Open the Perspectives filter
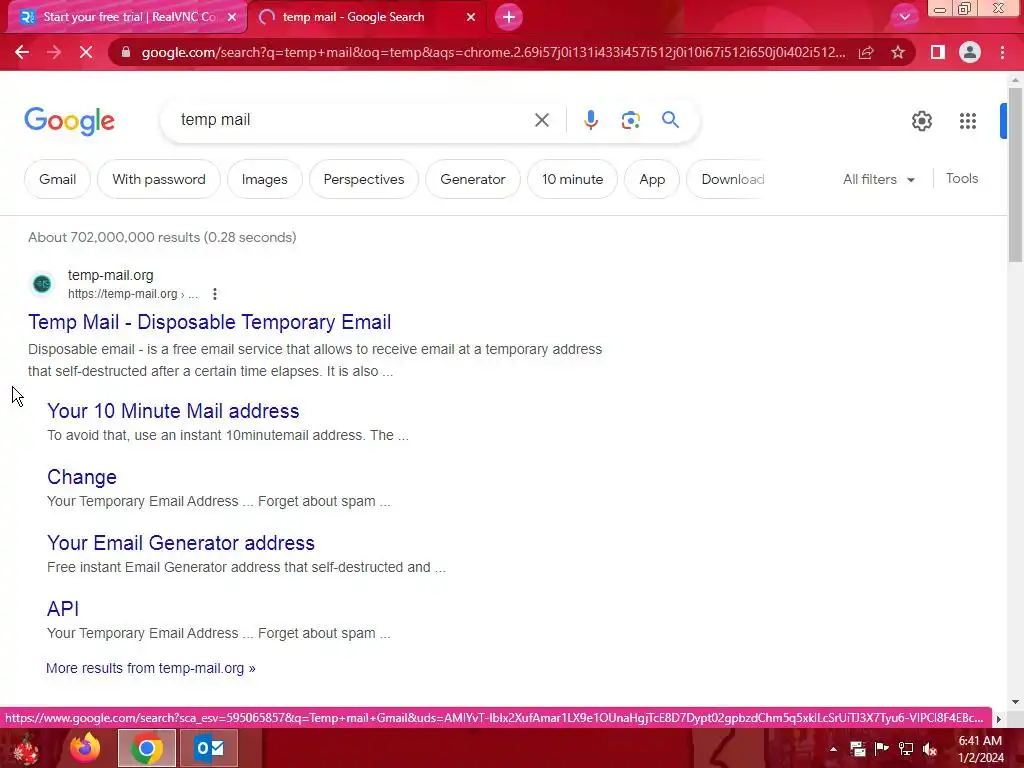Viewport: 1024px width, 768px height. point(364,179)
